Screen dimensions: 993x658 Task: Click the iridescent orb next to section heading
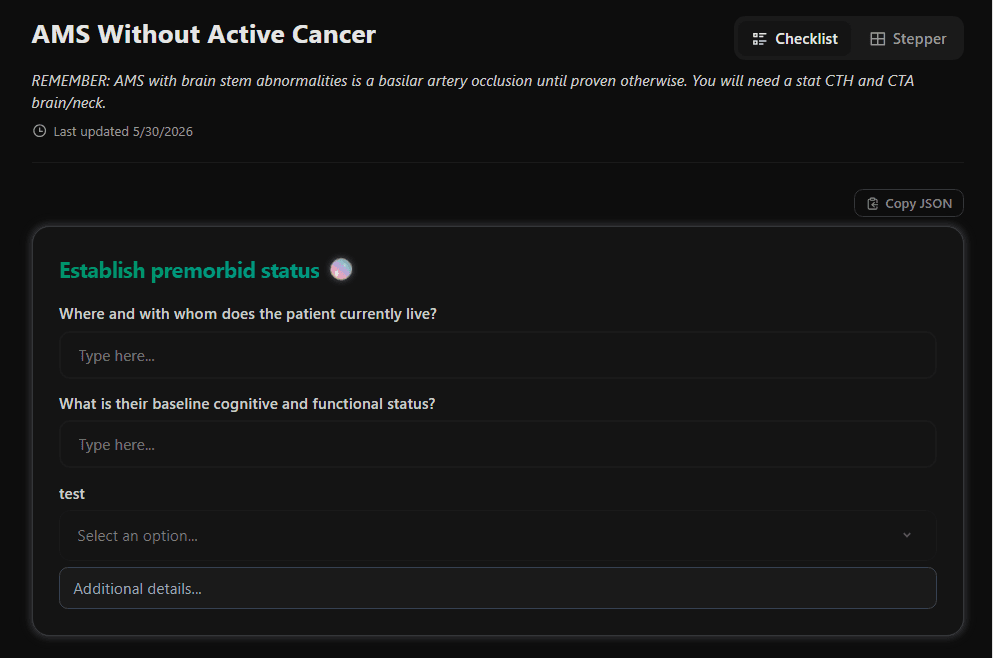341,270
